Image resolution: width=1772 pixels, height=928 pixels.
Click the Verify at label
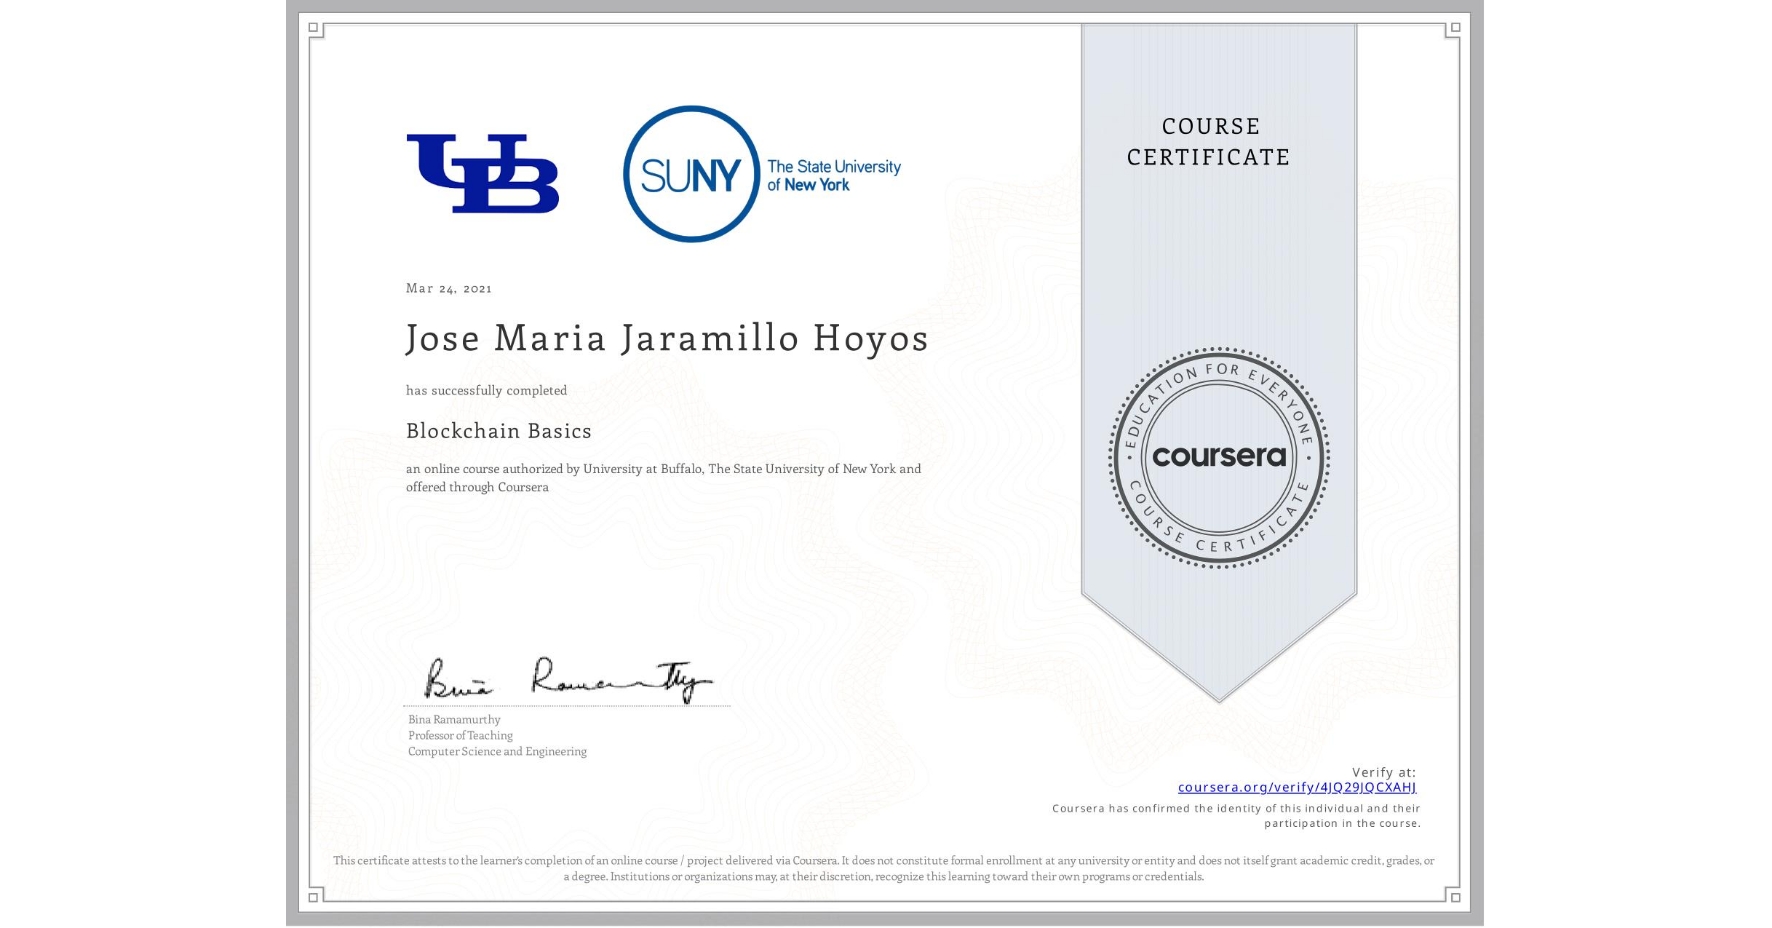1385,770
